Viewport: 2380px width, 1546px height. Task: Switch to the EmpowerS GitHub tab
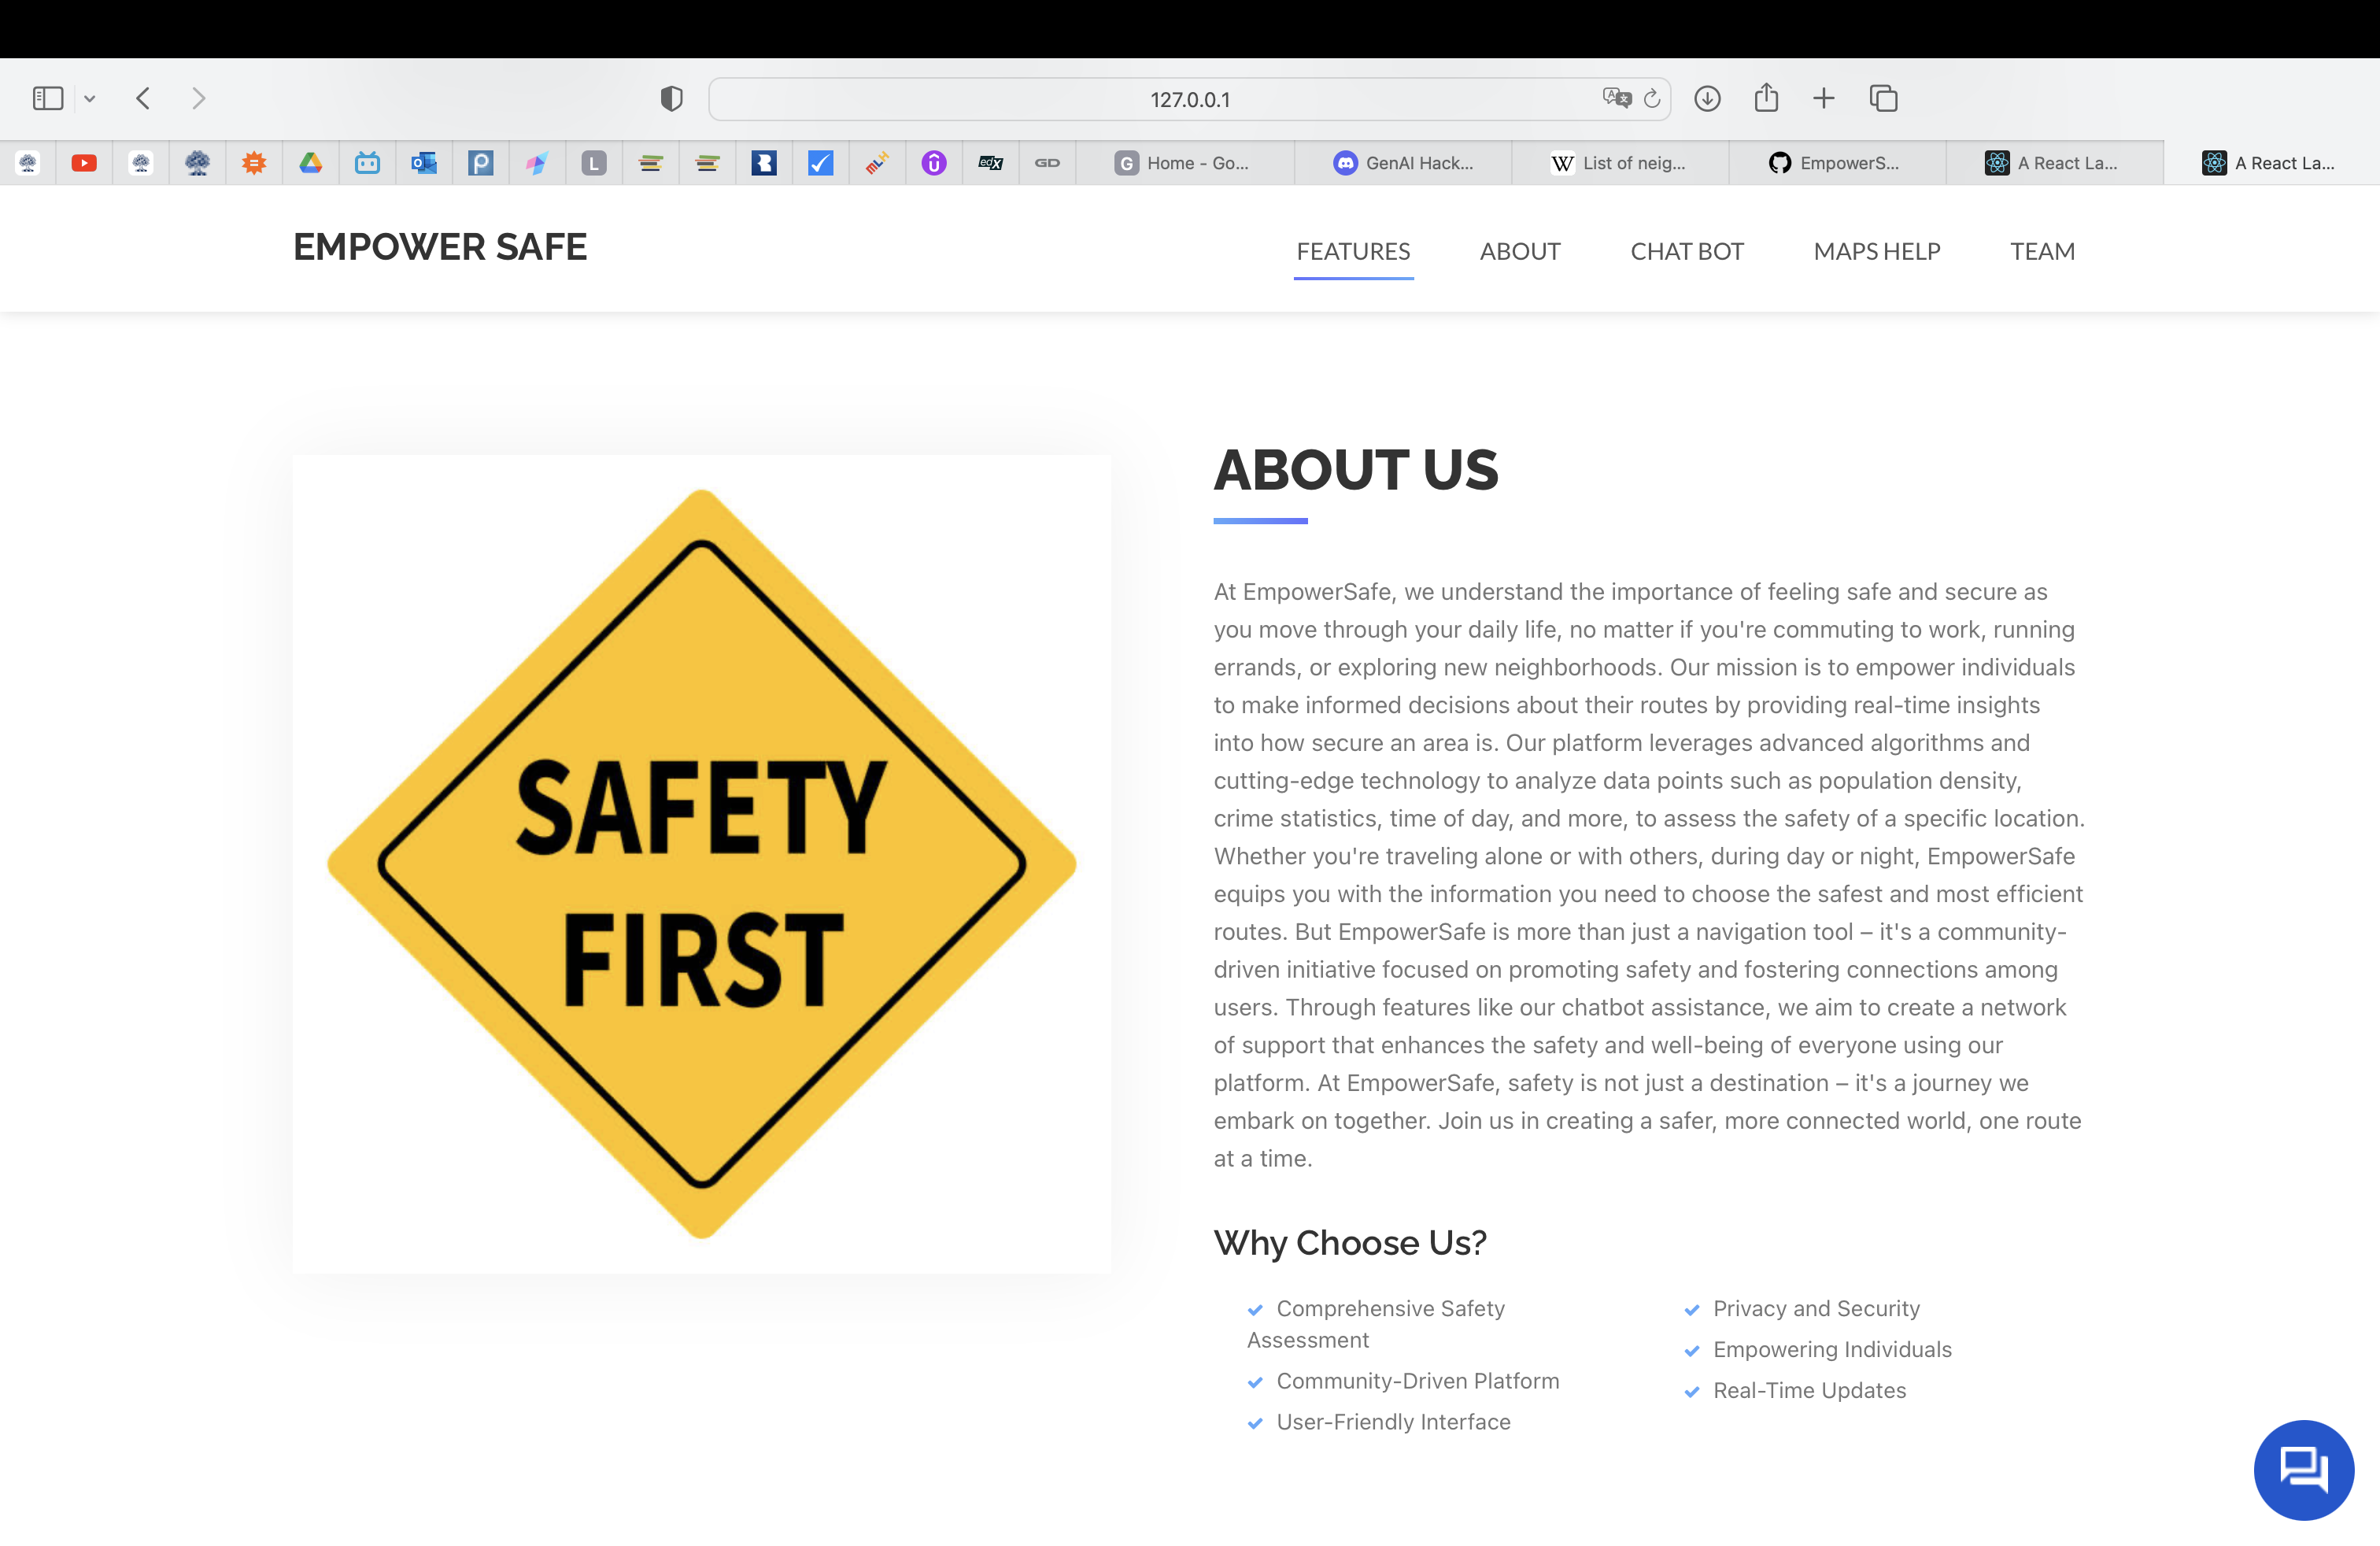(x=1836, y=163)
